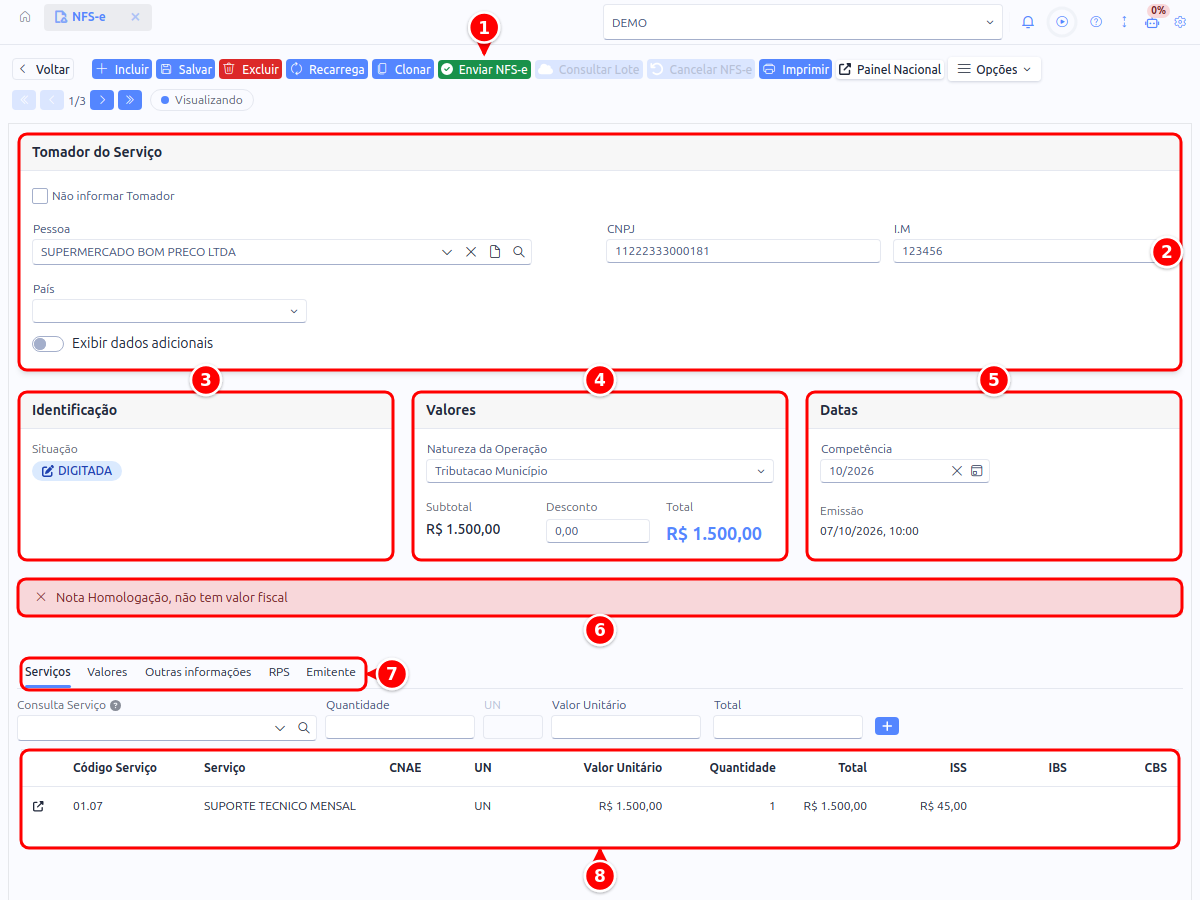Send with Enviar NFS-e
Screen dimensions: 1200x900
[484, 69]
